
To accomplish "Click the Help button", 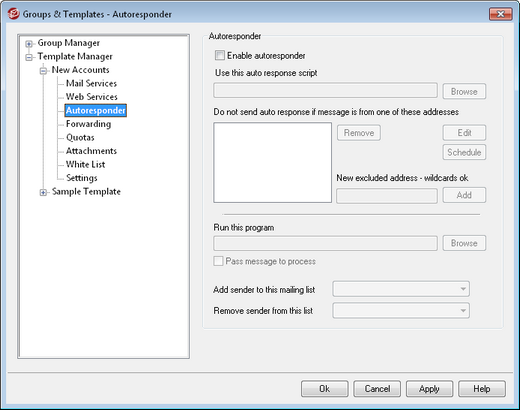I will click(x=482, y=389).
